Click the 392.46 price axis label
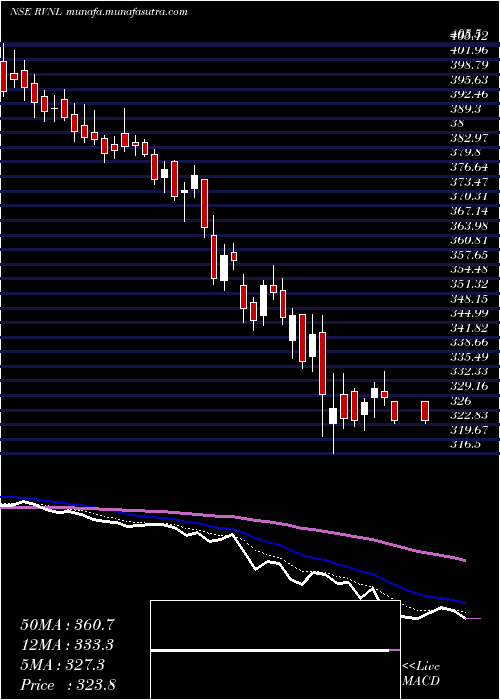The image size is (500, 700). (x=468, y=94)
